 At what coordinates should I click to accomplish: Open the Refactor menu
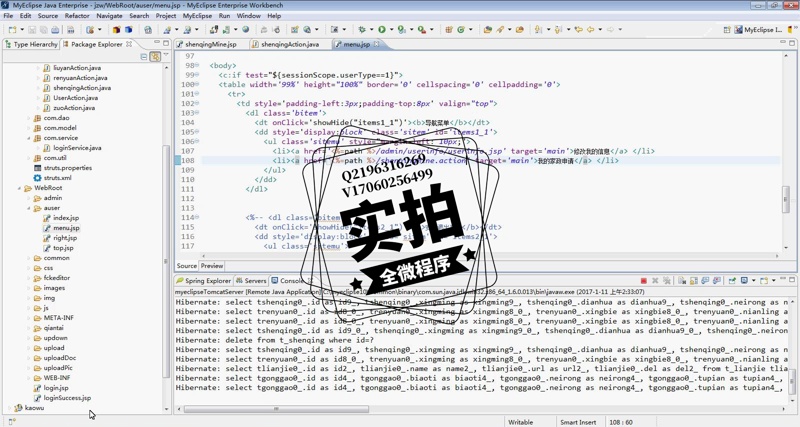(x=77, y=16)
